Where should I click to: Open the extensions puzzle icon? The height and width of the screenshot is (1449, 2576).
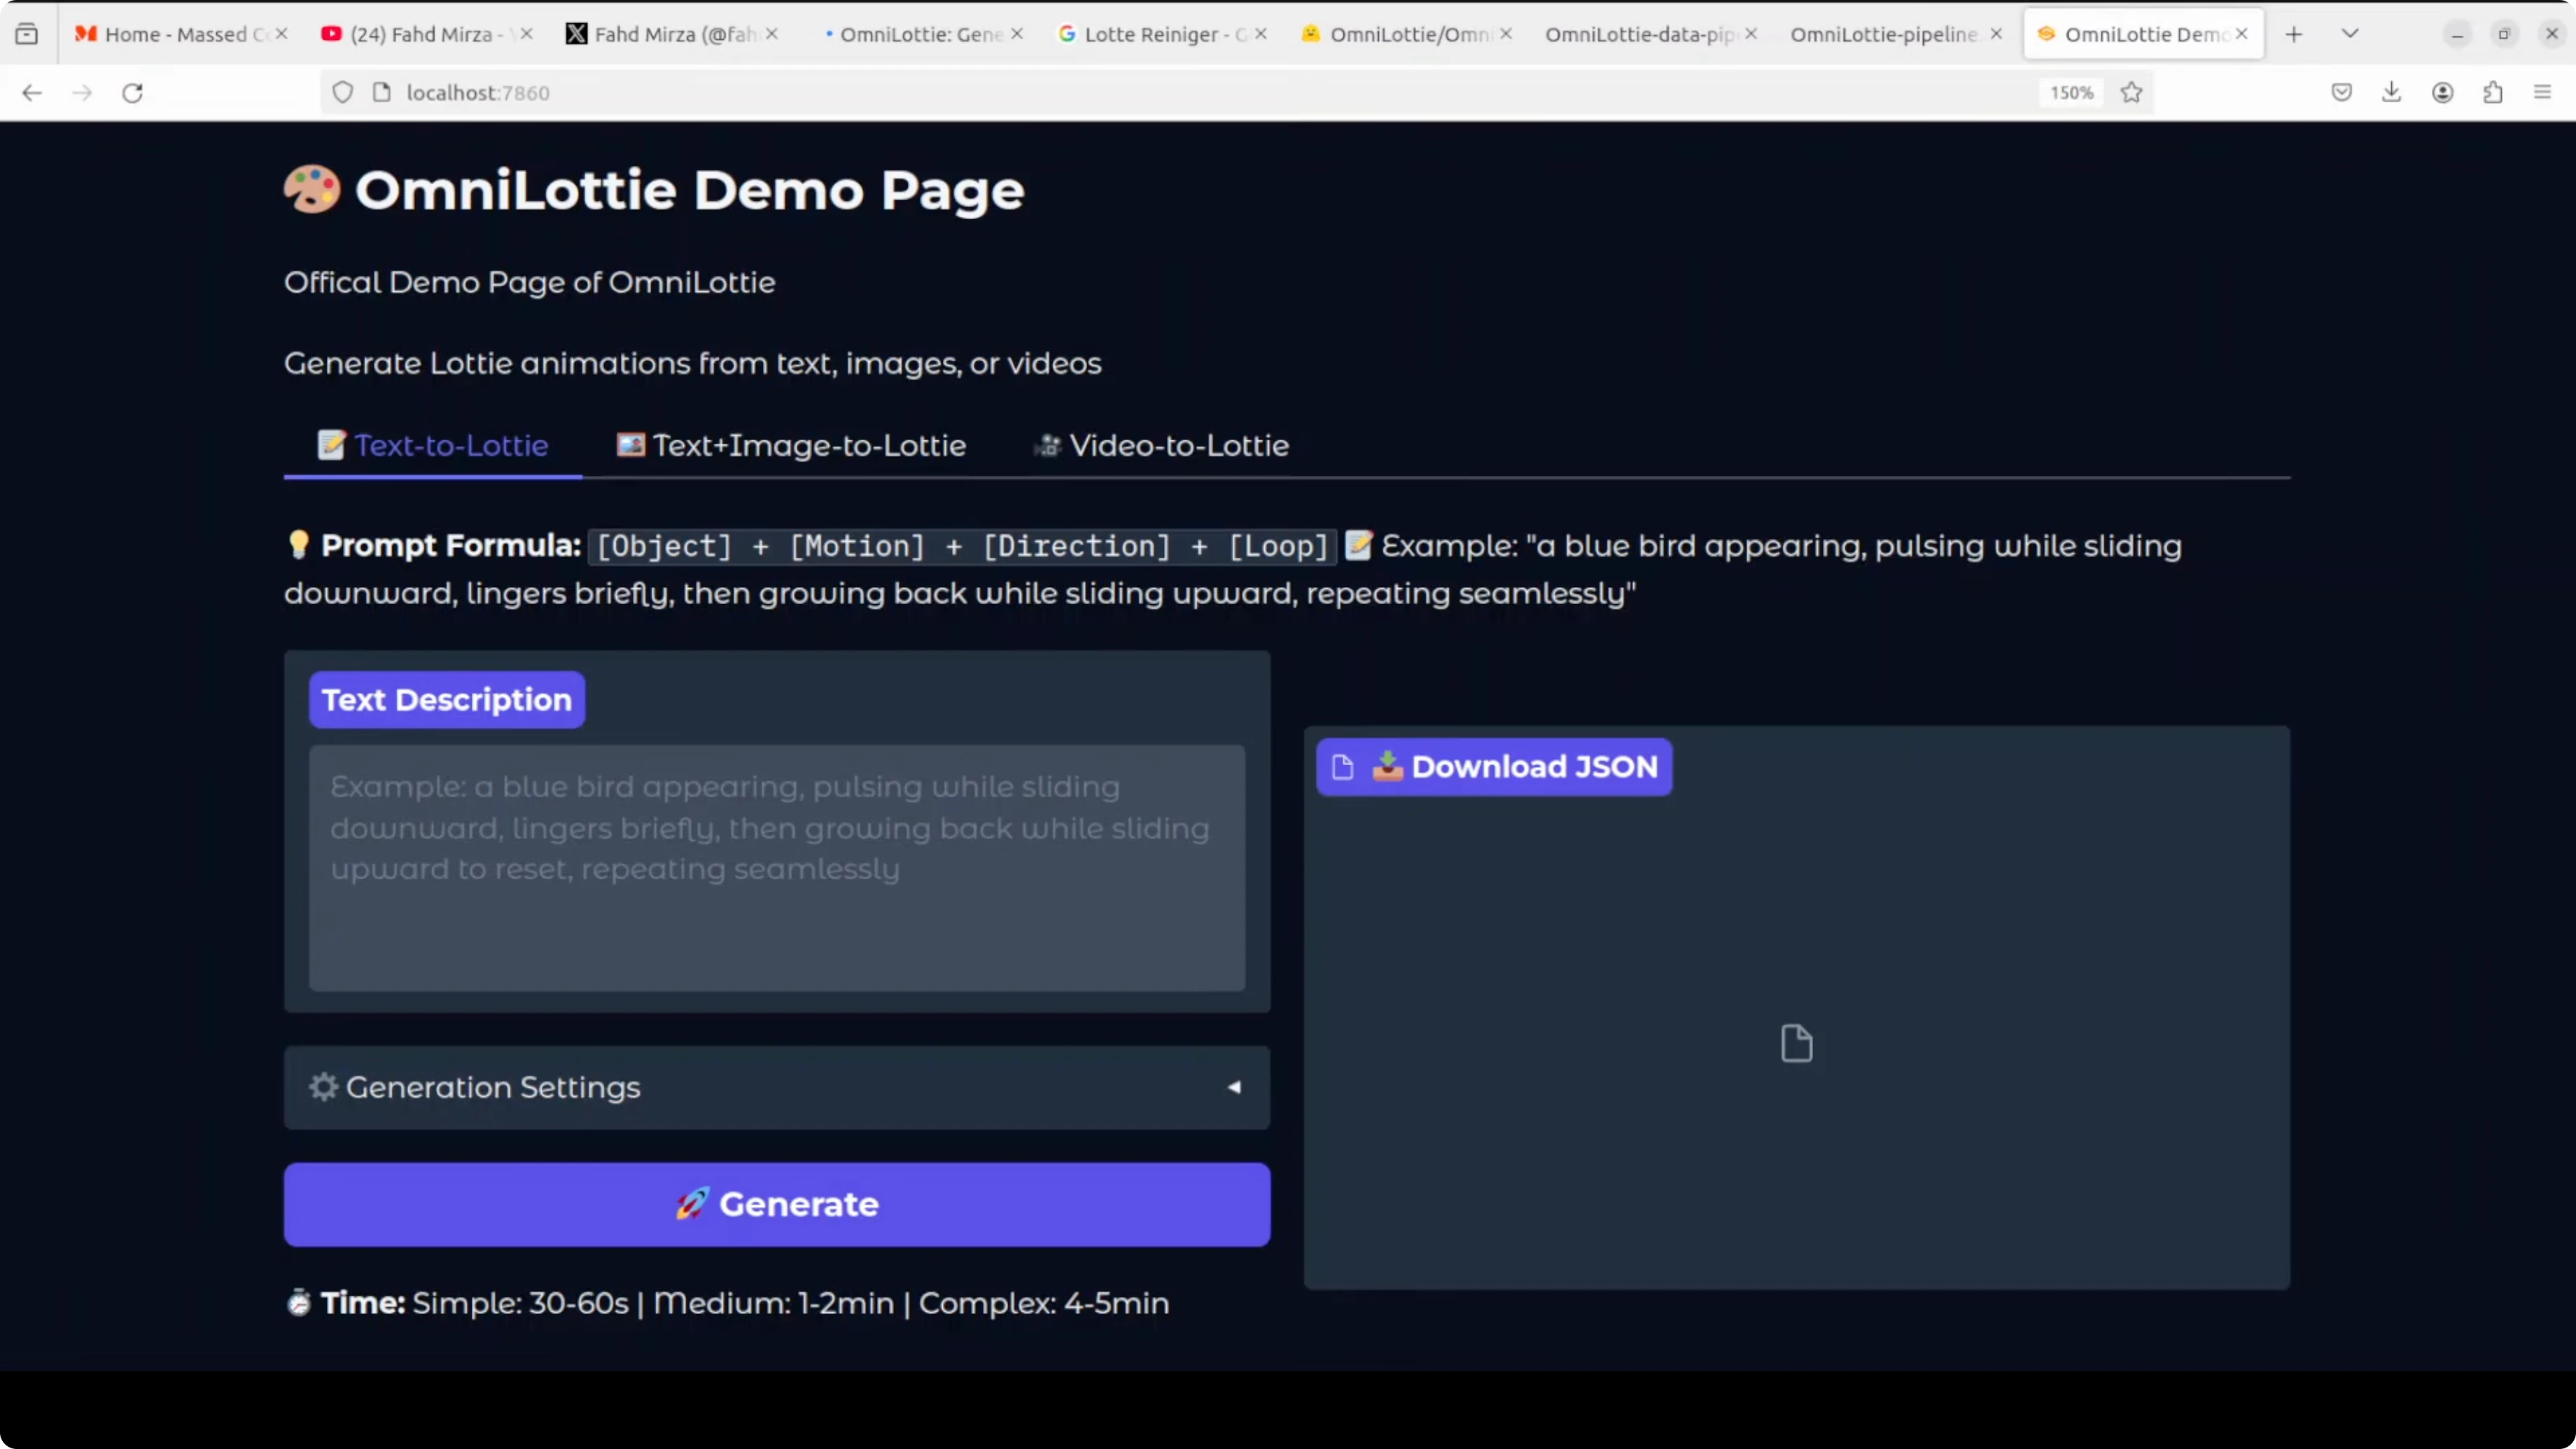click(2493, 92)
